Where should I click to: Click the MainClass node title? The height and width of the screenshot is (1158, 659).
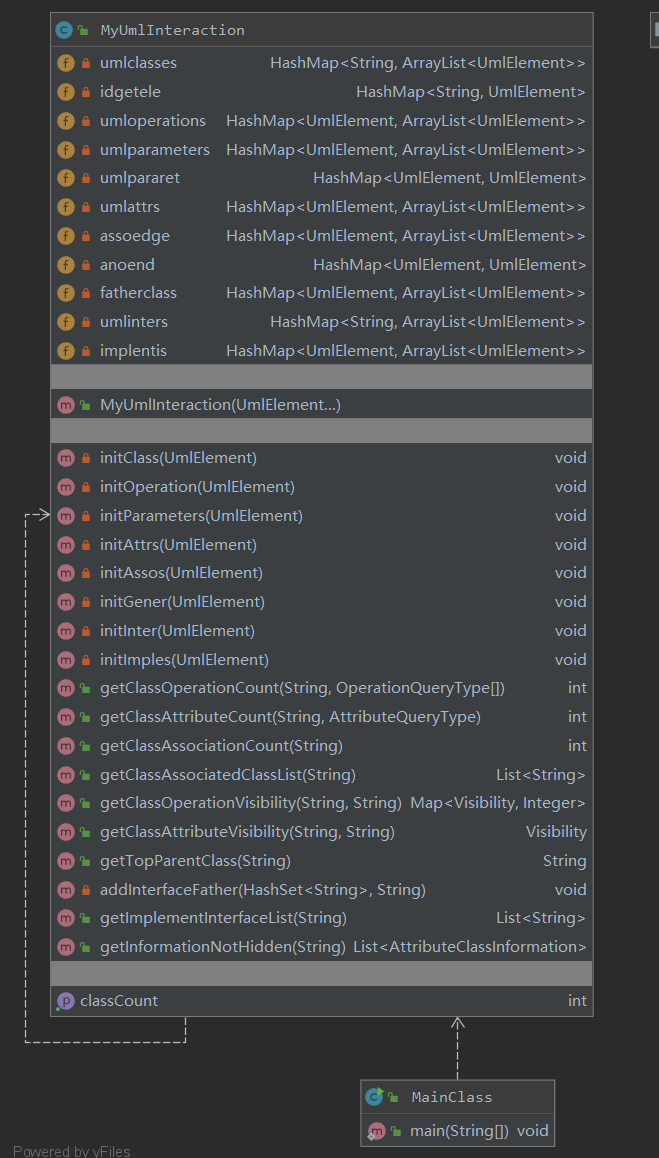[451, 1097]
